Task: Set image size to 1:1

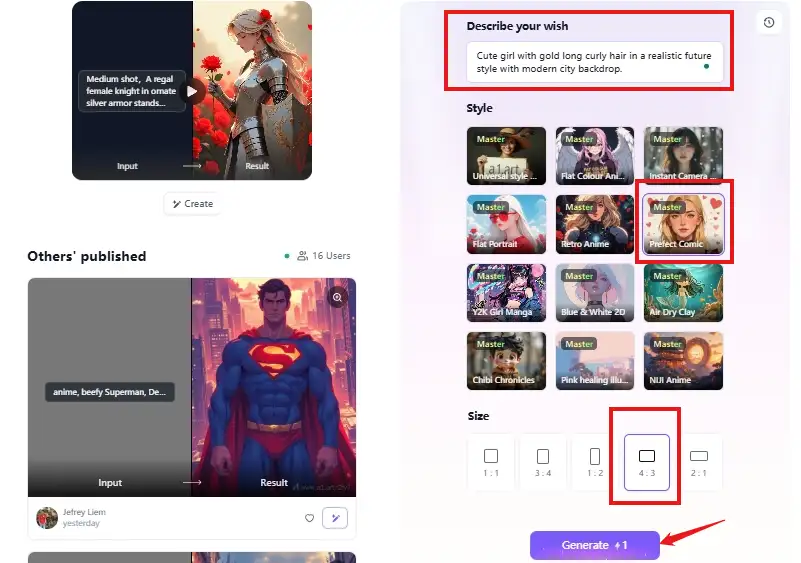Action: 491,462
